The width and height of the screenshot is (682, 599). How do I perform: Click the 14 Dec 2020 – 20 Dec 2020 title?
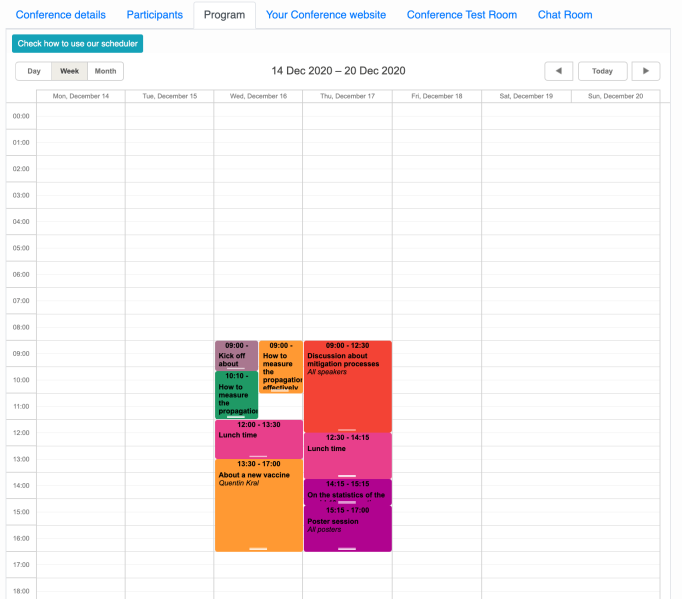tap(338, 71)
